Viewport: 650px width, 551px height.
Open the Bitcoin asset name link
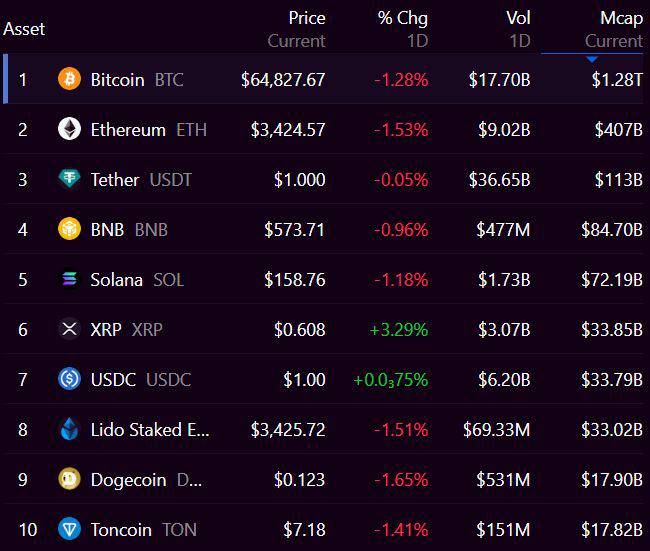click(117, 80)
